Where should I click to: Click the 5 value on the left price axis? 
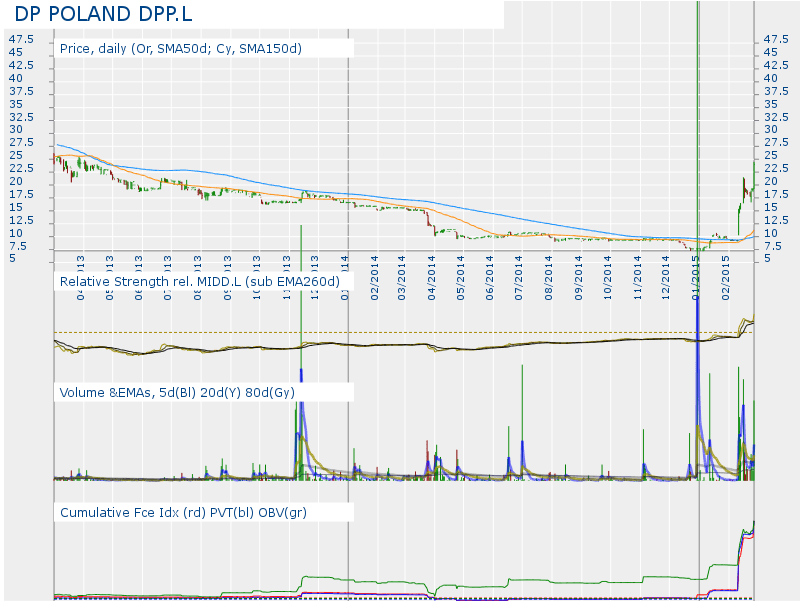(12, 258)
